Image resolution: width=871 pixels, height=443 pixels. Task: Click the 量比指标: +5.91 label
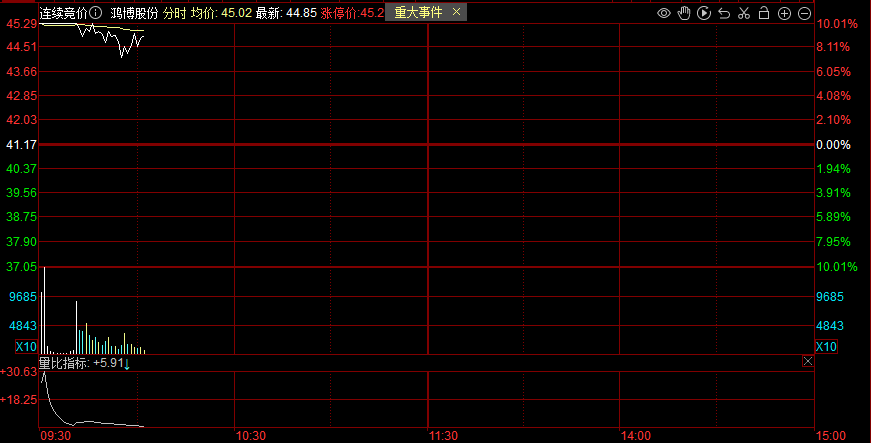(x=81, y=363)
